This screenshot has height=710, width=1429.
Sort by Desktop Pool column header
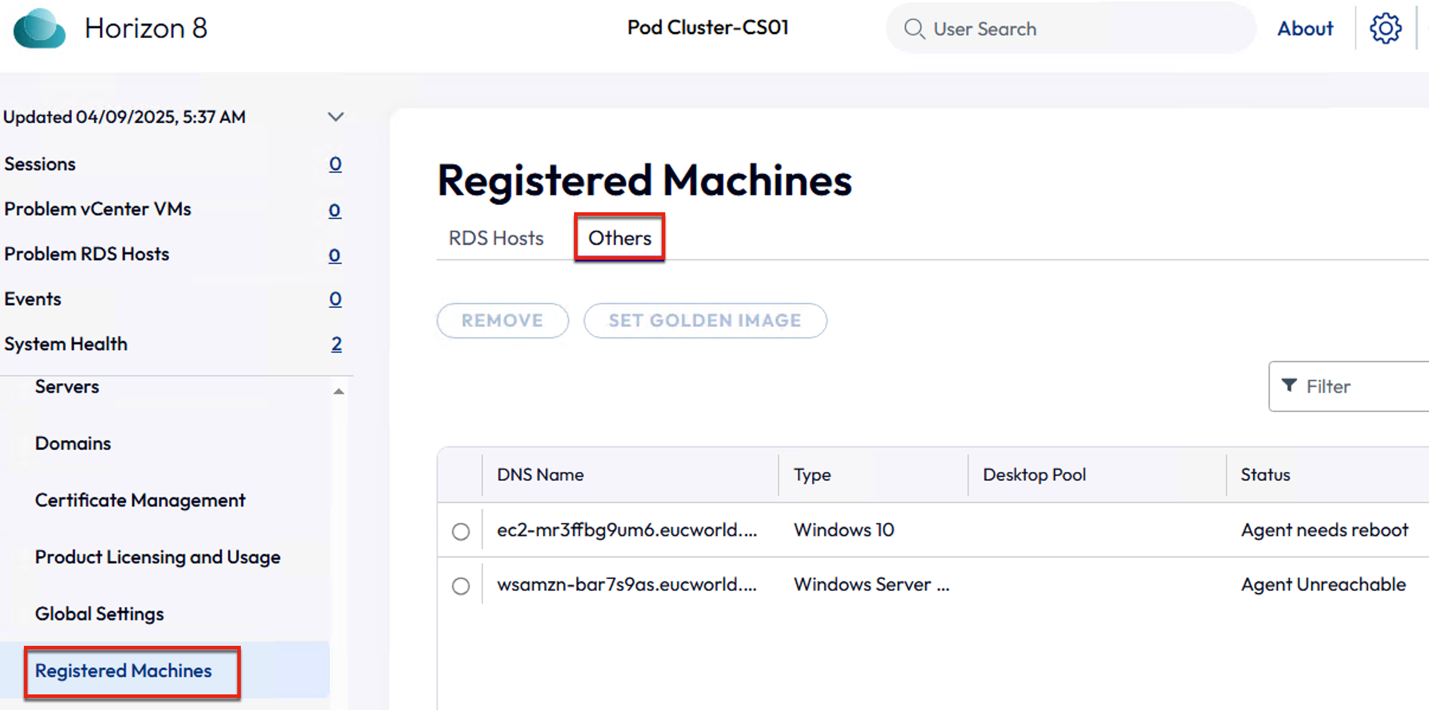1034,475
